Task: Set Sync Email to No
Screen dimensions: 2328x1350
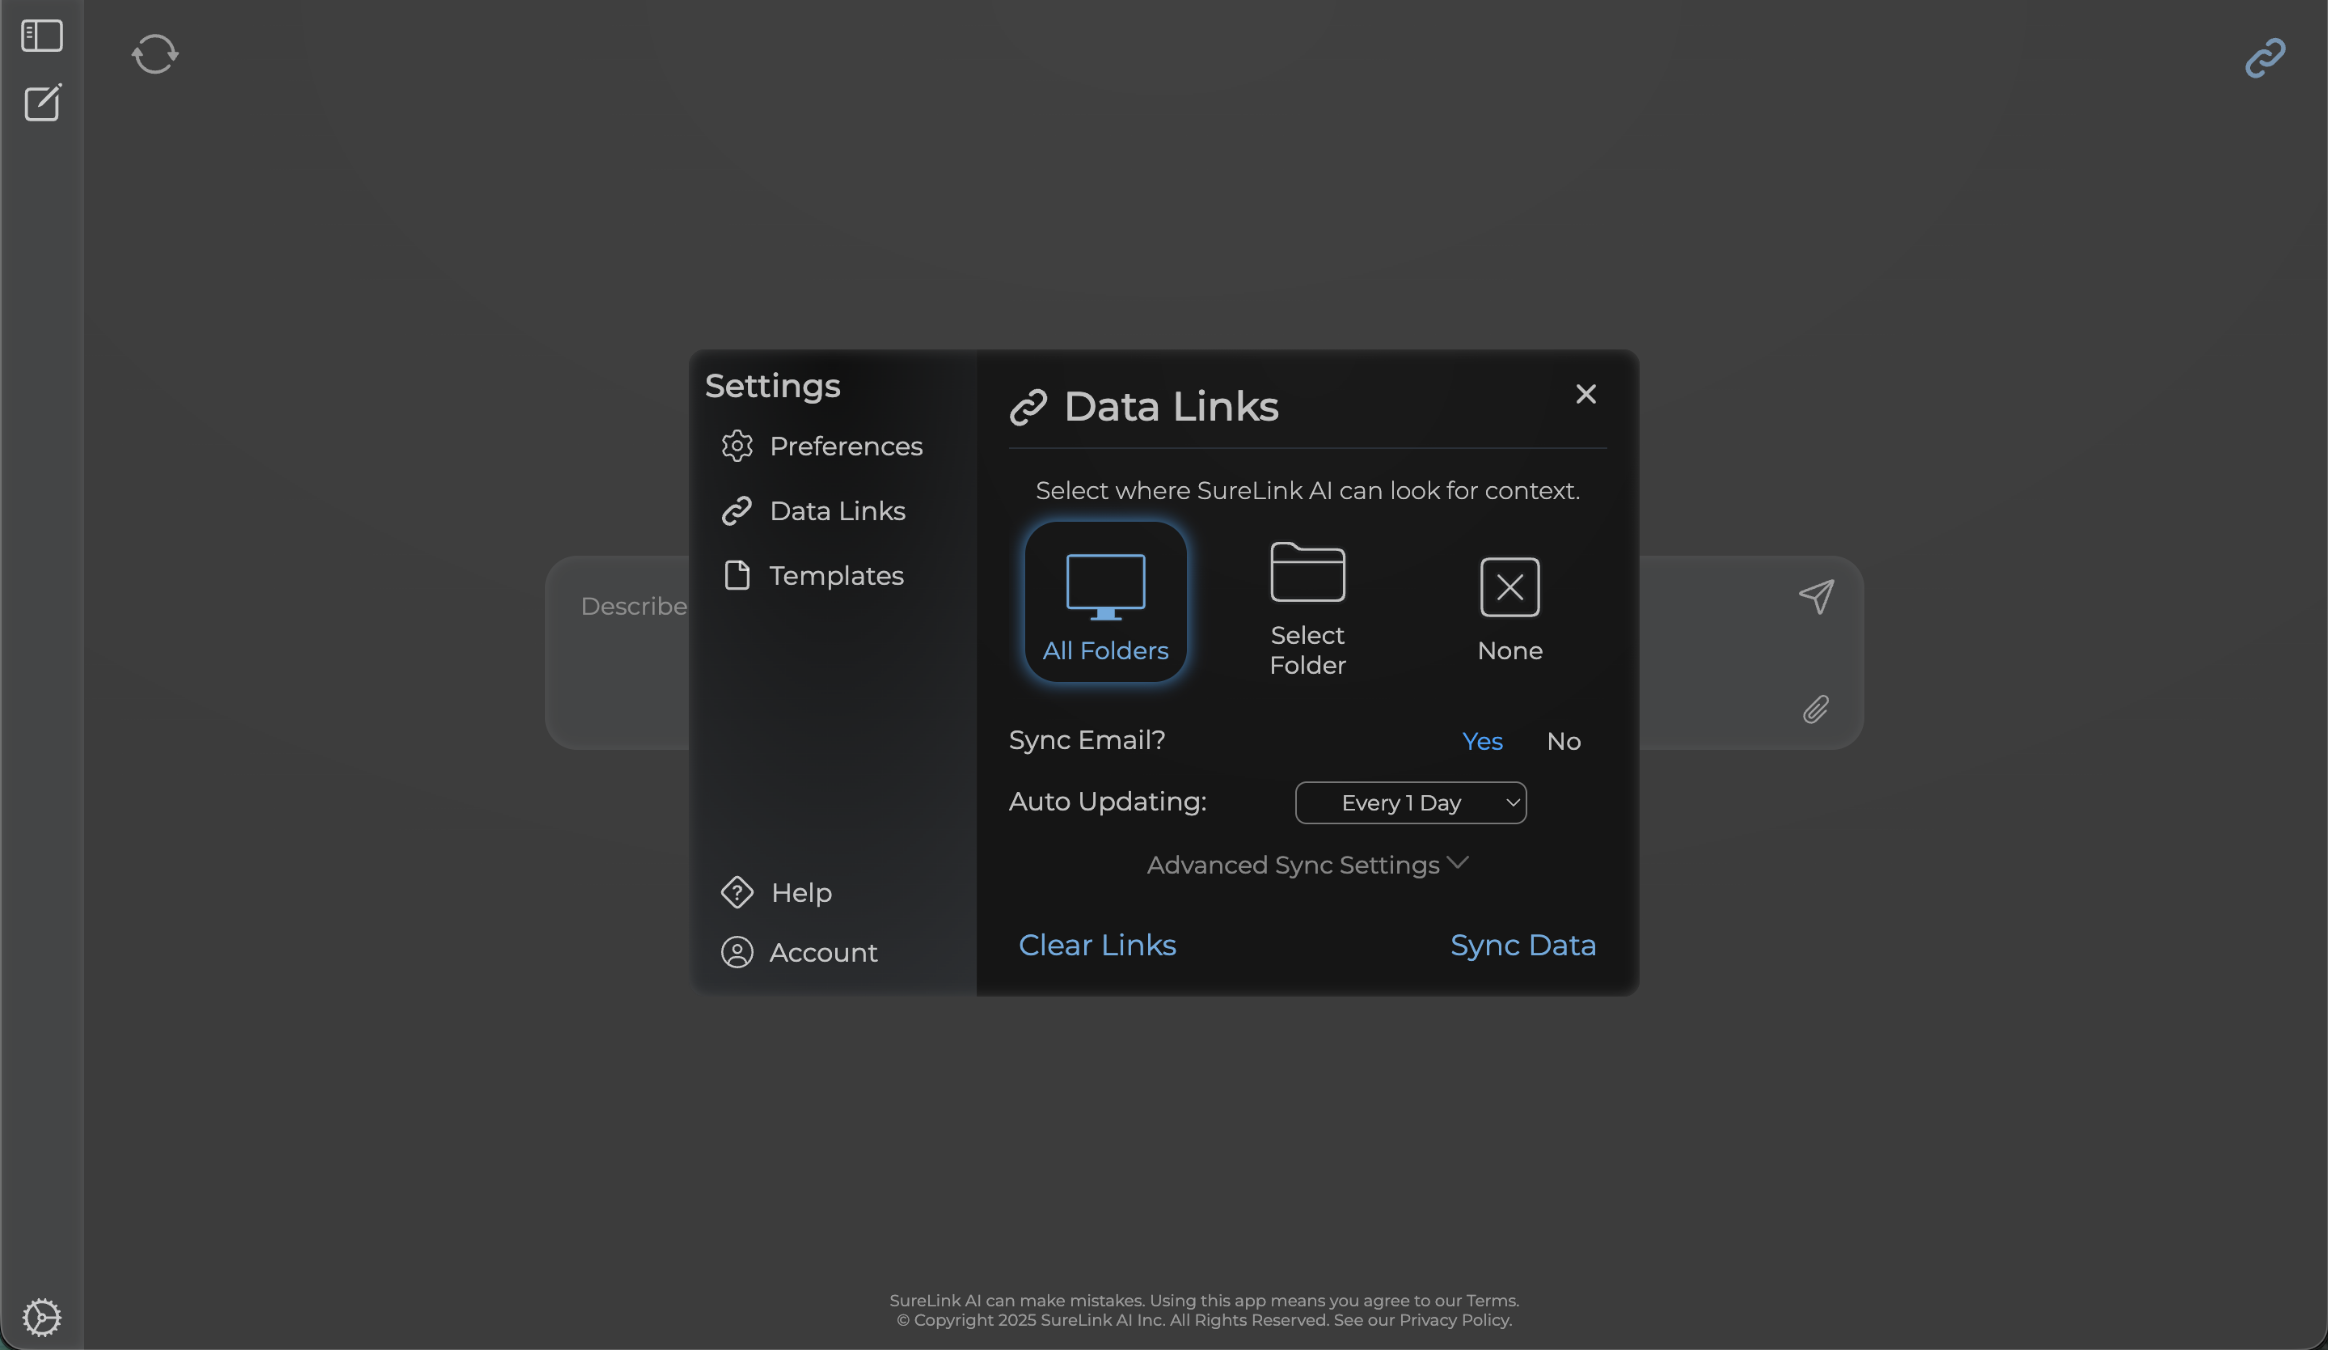Action: [x=1563, y=741]
